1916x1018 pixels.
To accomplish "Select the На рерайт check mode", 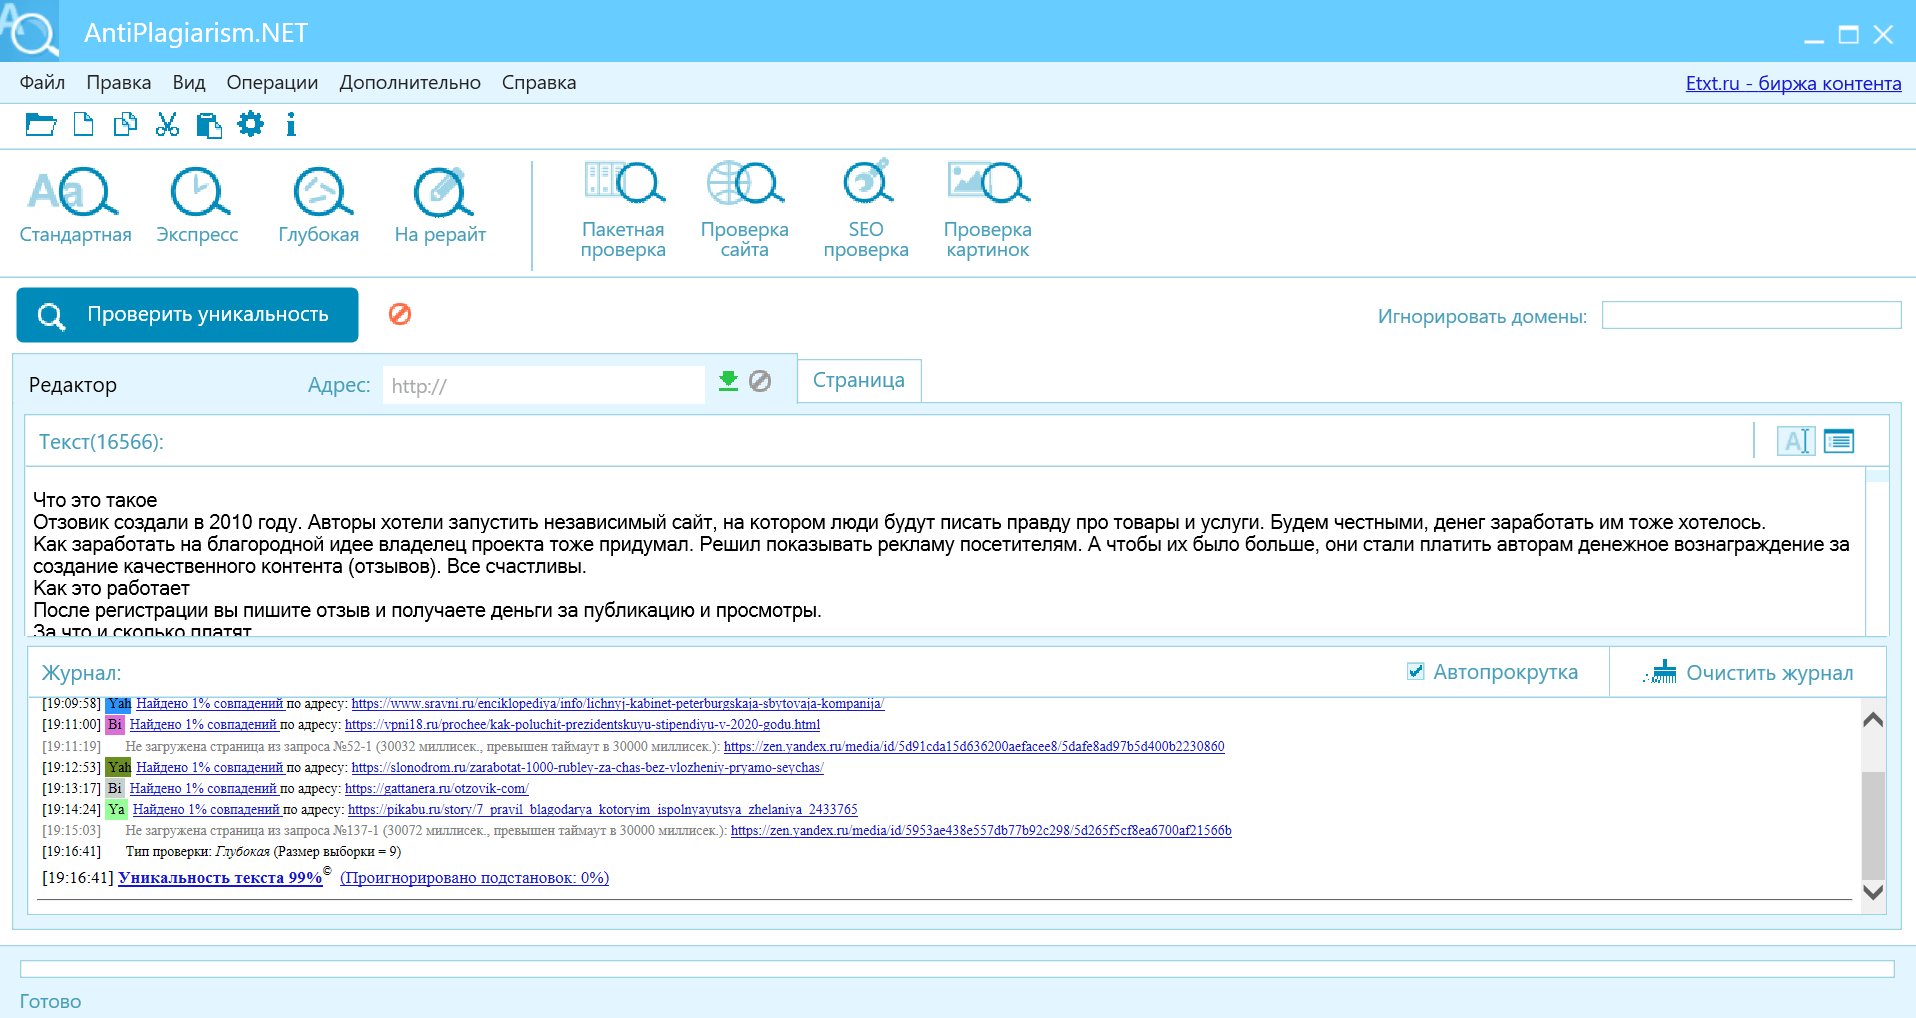I will point(441,193).
